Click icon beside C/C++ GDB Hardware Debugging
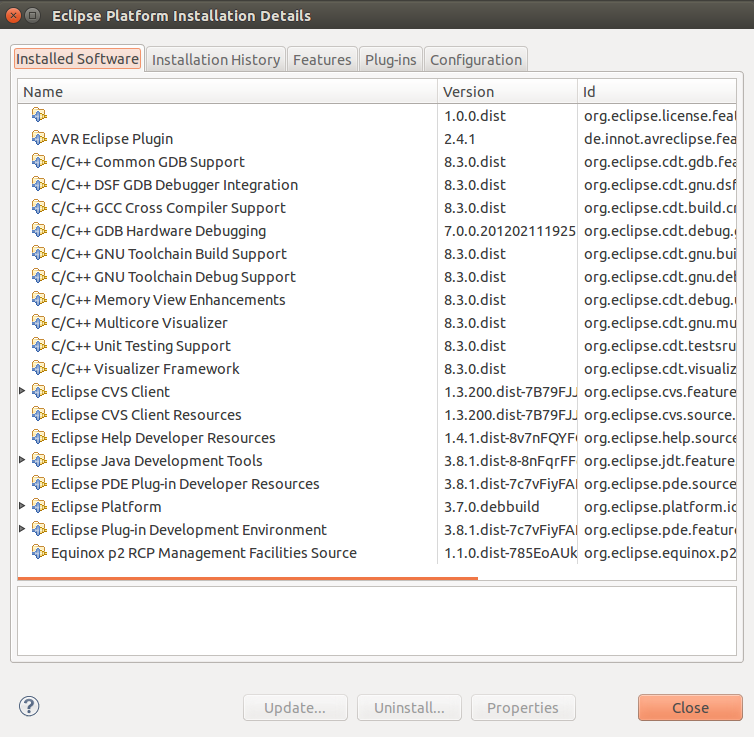The image size is (754, 737). pyautogui.click(x=39, y=231)
